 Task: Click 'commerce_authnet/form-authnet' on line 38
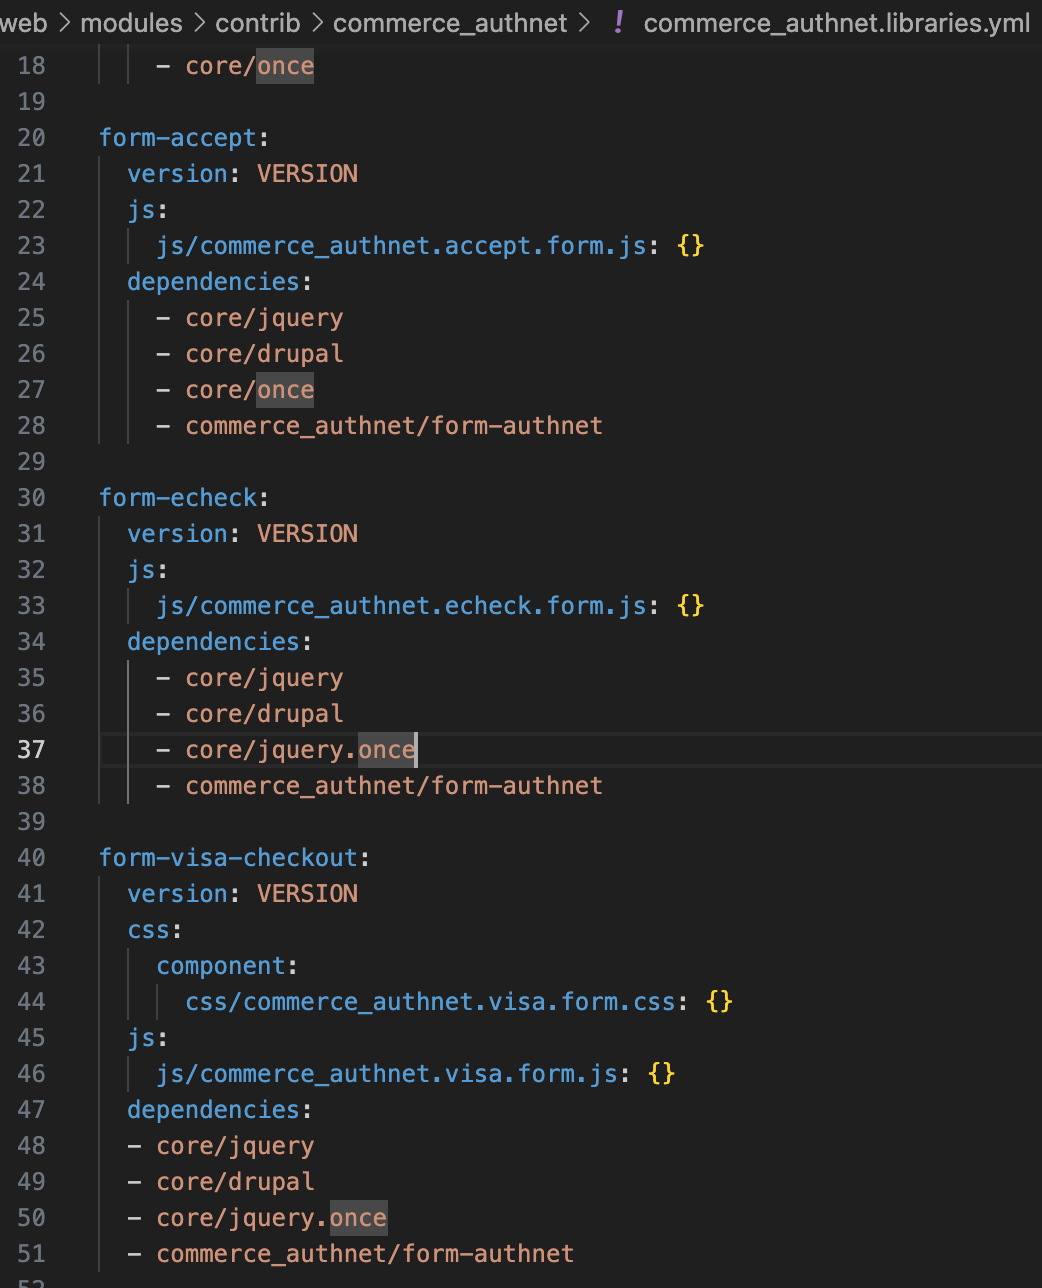coord(394,785)
